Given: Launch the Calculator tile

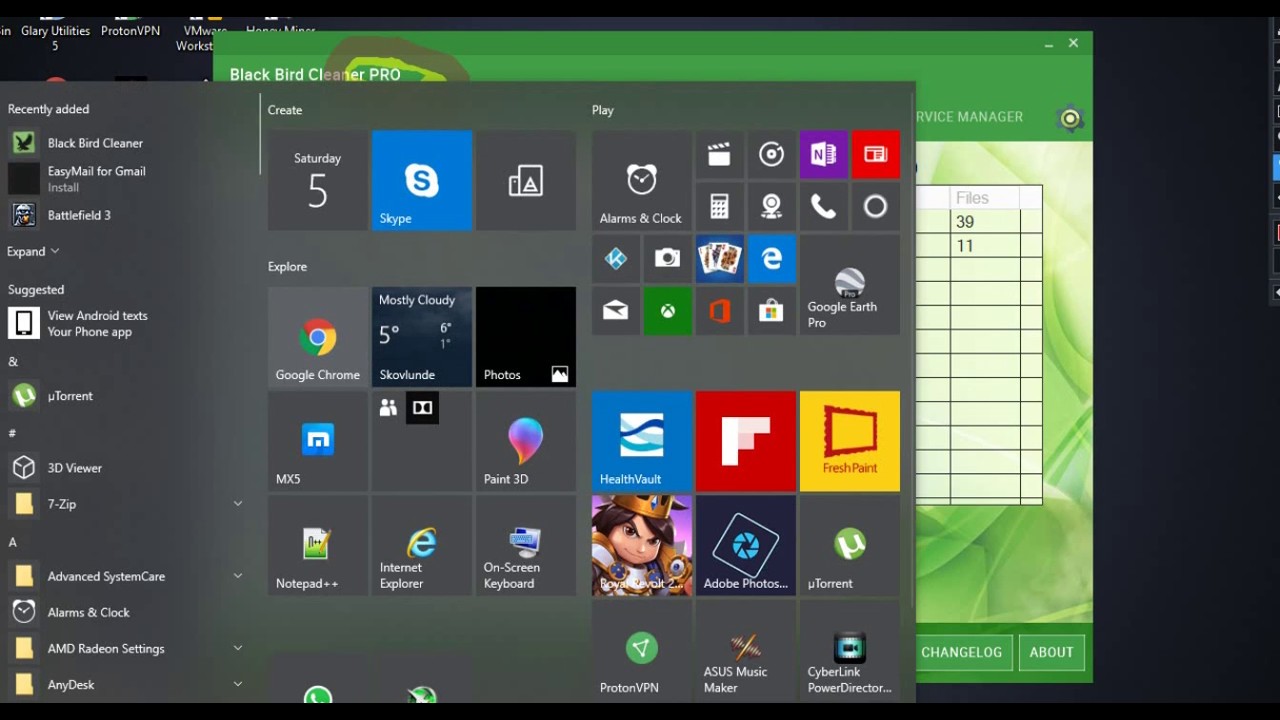Looking at the screenshot, I should (719, 206).
